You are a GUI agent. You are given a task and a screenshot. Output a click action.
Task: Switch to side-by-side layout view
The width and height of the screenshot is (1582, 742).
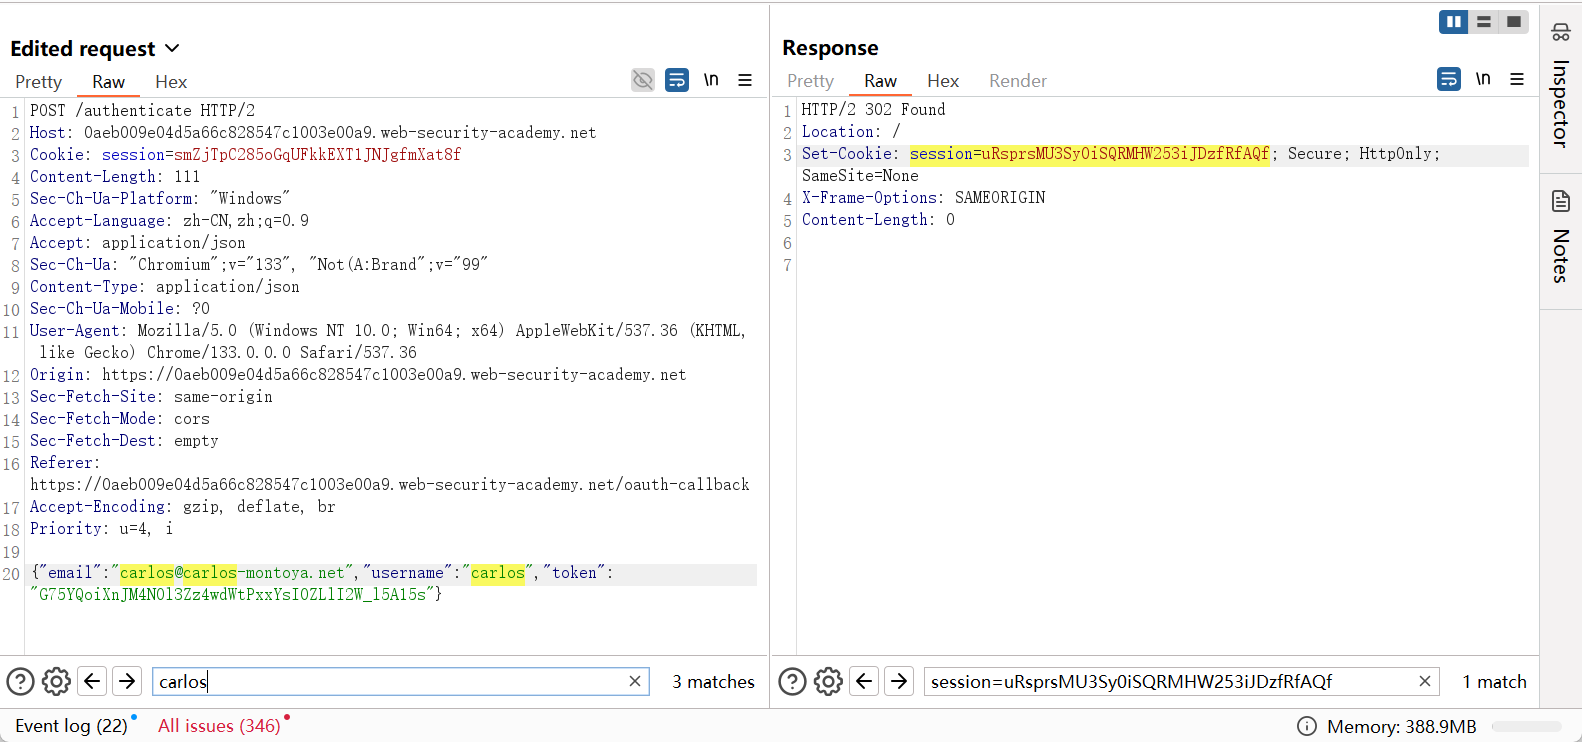(x=1453, y=22)
